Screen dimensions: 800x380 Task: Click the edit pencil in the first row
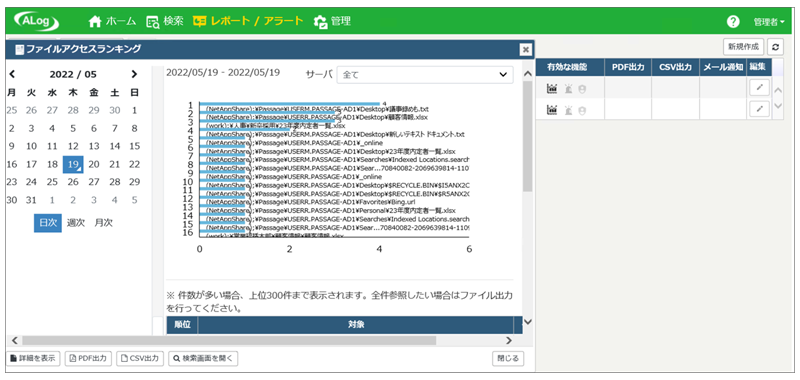pos(760,88)
